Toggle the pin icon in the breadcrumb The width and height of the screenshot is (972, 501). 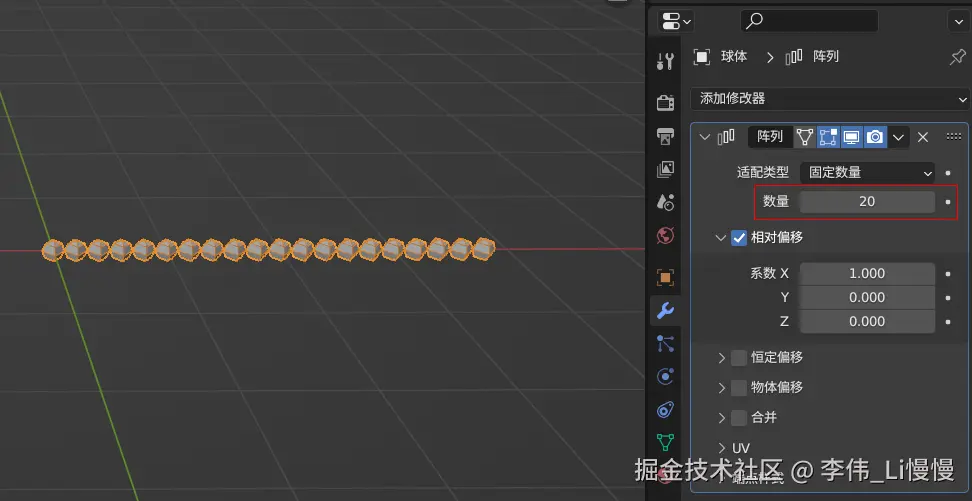[x=957, y=57]
